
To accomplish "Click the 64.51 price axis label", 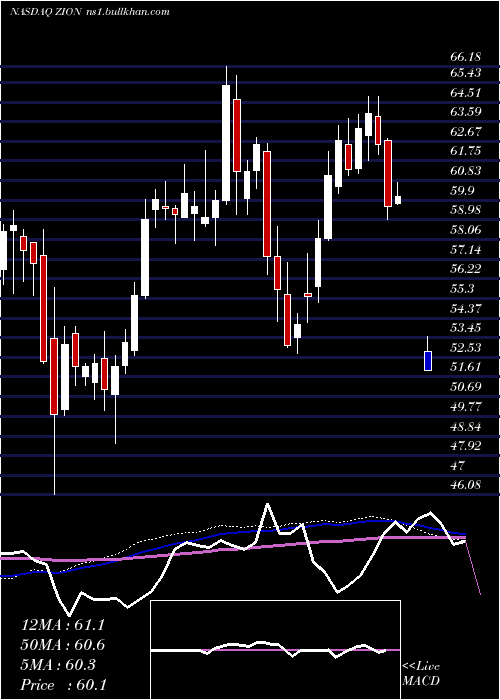I will point(465,92).
